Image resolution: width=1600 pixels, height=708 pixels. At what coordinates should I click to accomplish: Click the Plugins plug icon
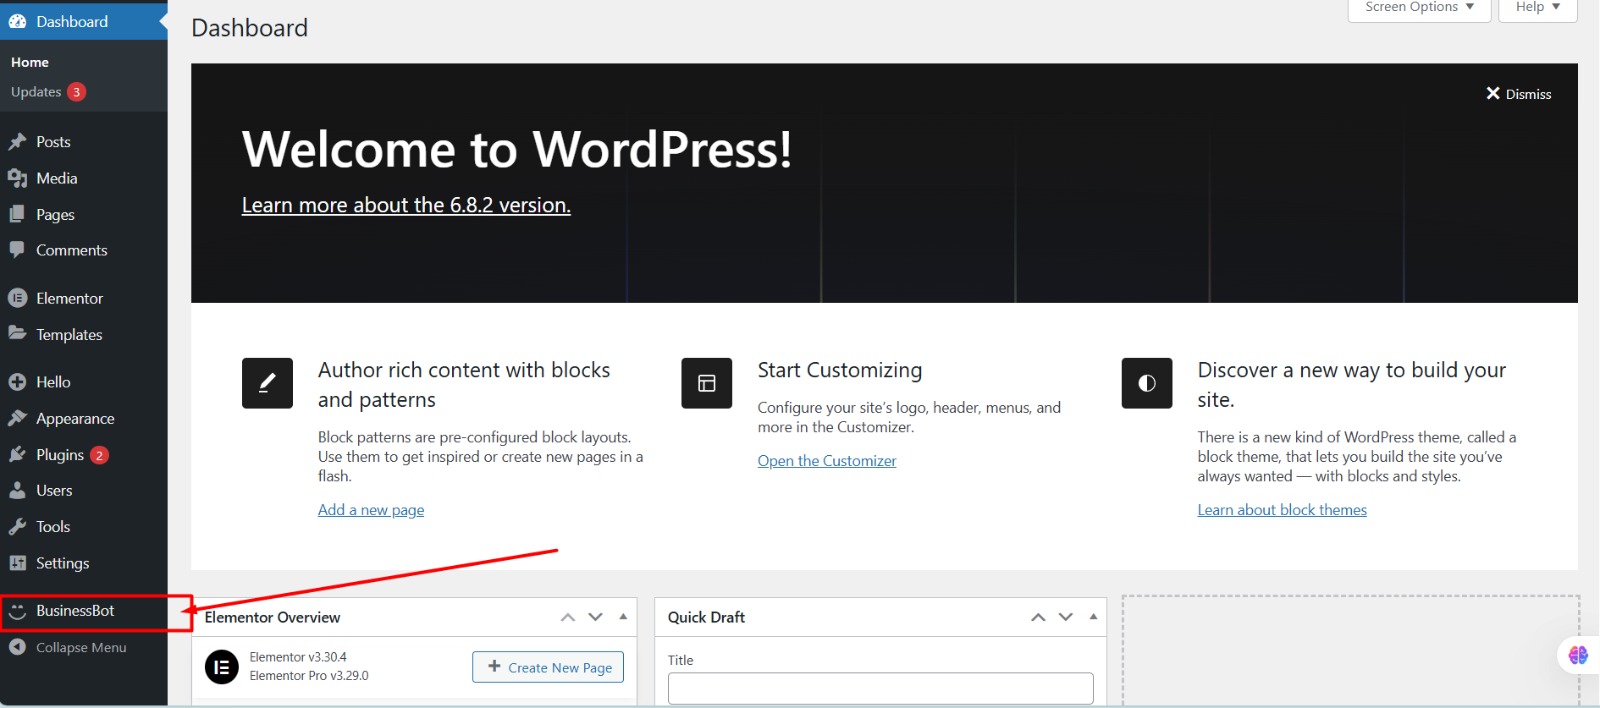(17, 454)
